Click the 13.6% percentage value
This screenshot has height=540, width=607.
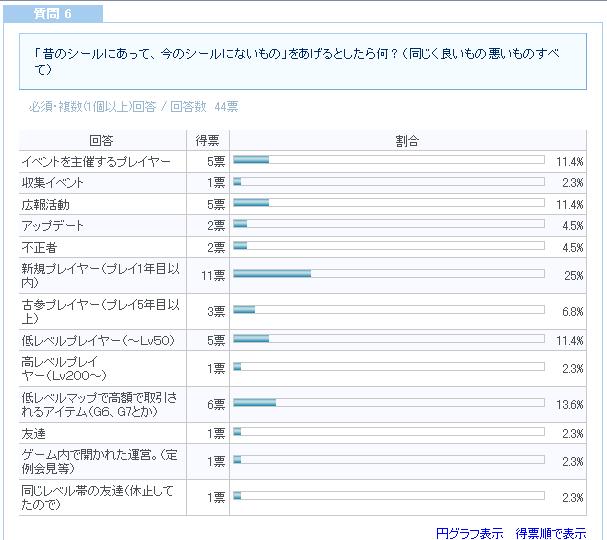coord(570,405)
